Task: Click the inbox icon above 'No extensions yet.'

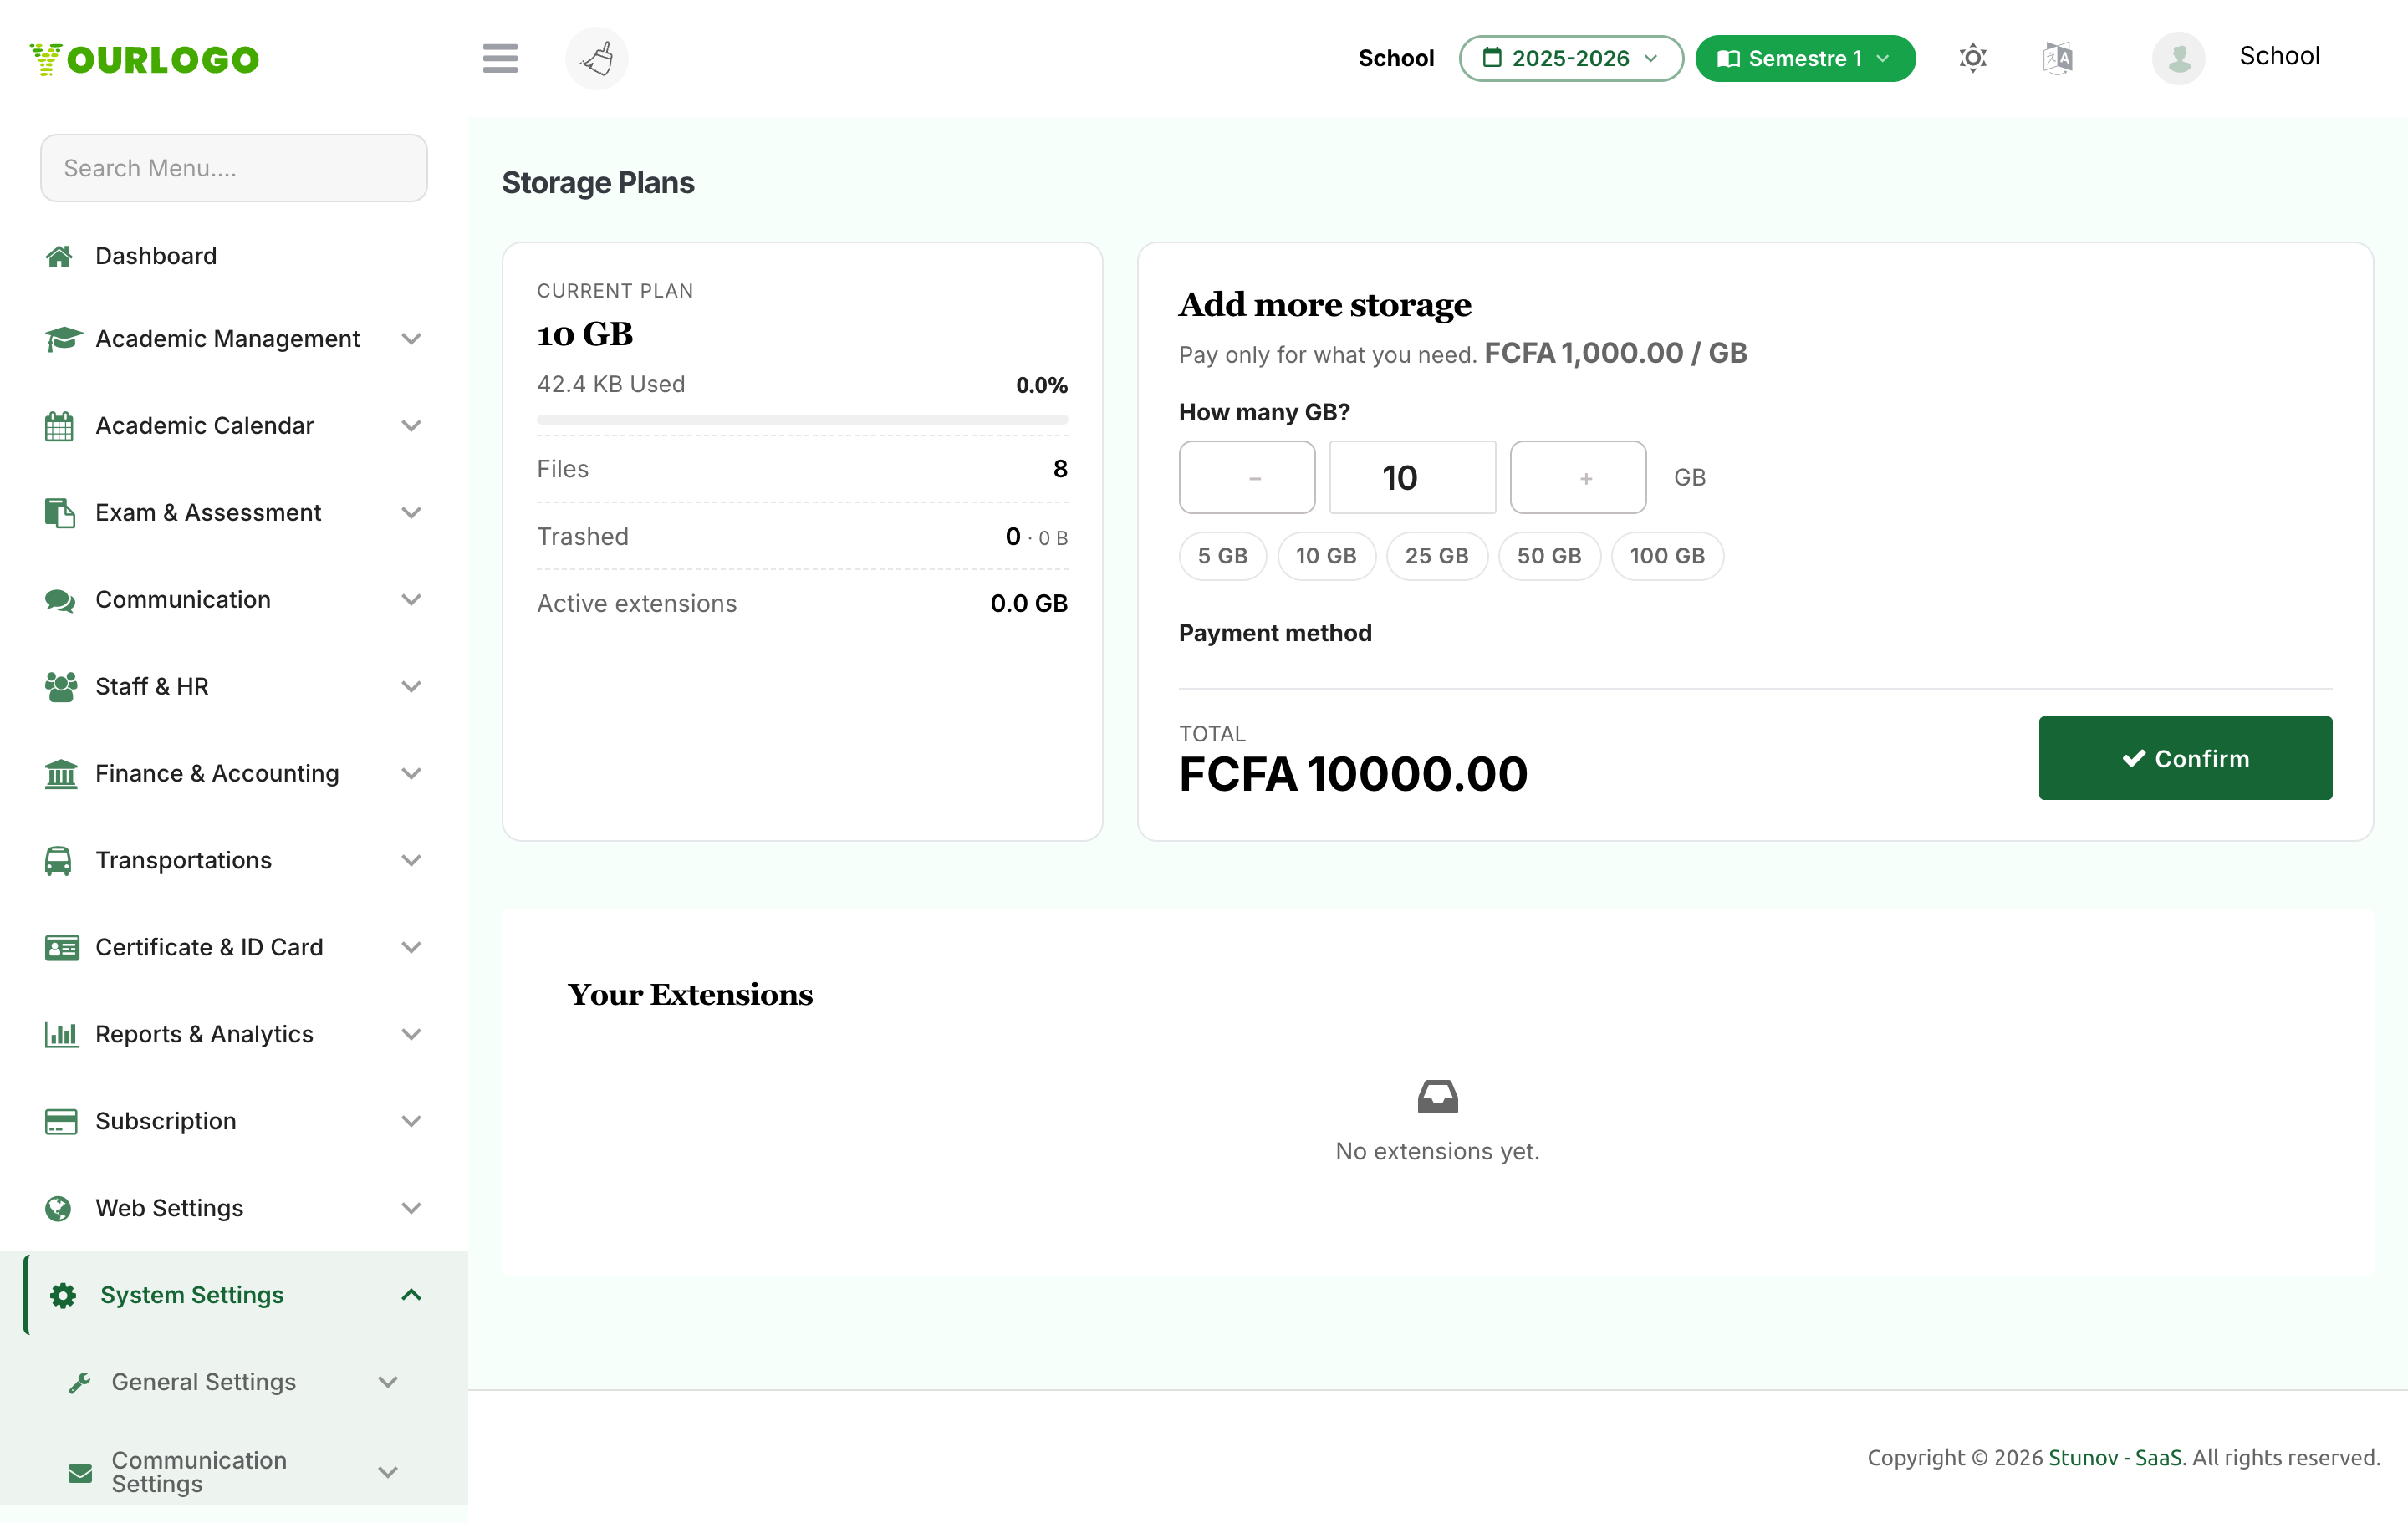Action: click(x=1437, y=1097)
